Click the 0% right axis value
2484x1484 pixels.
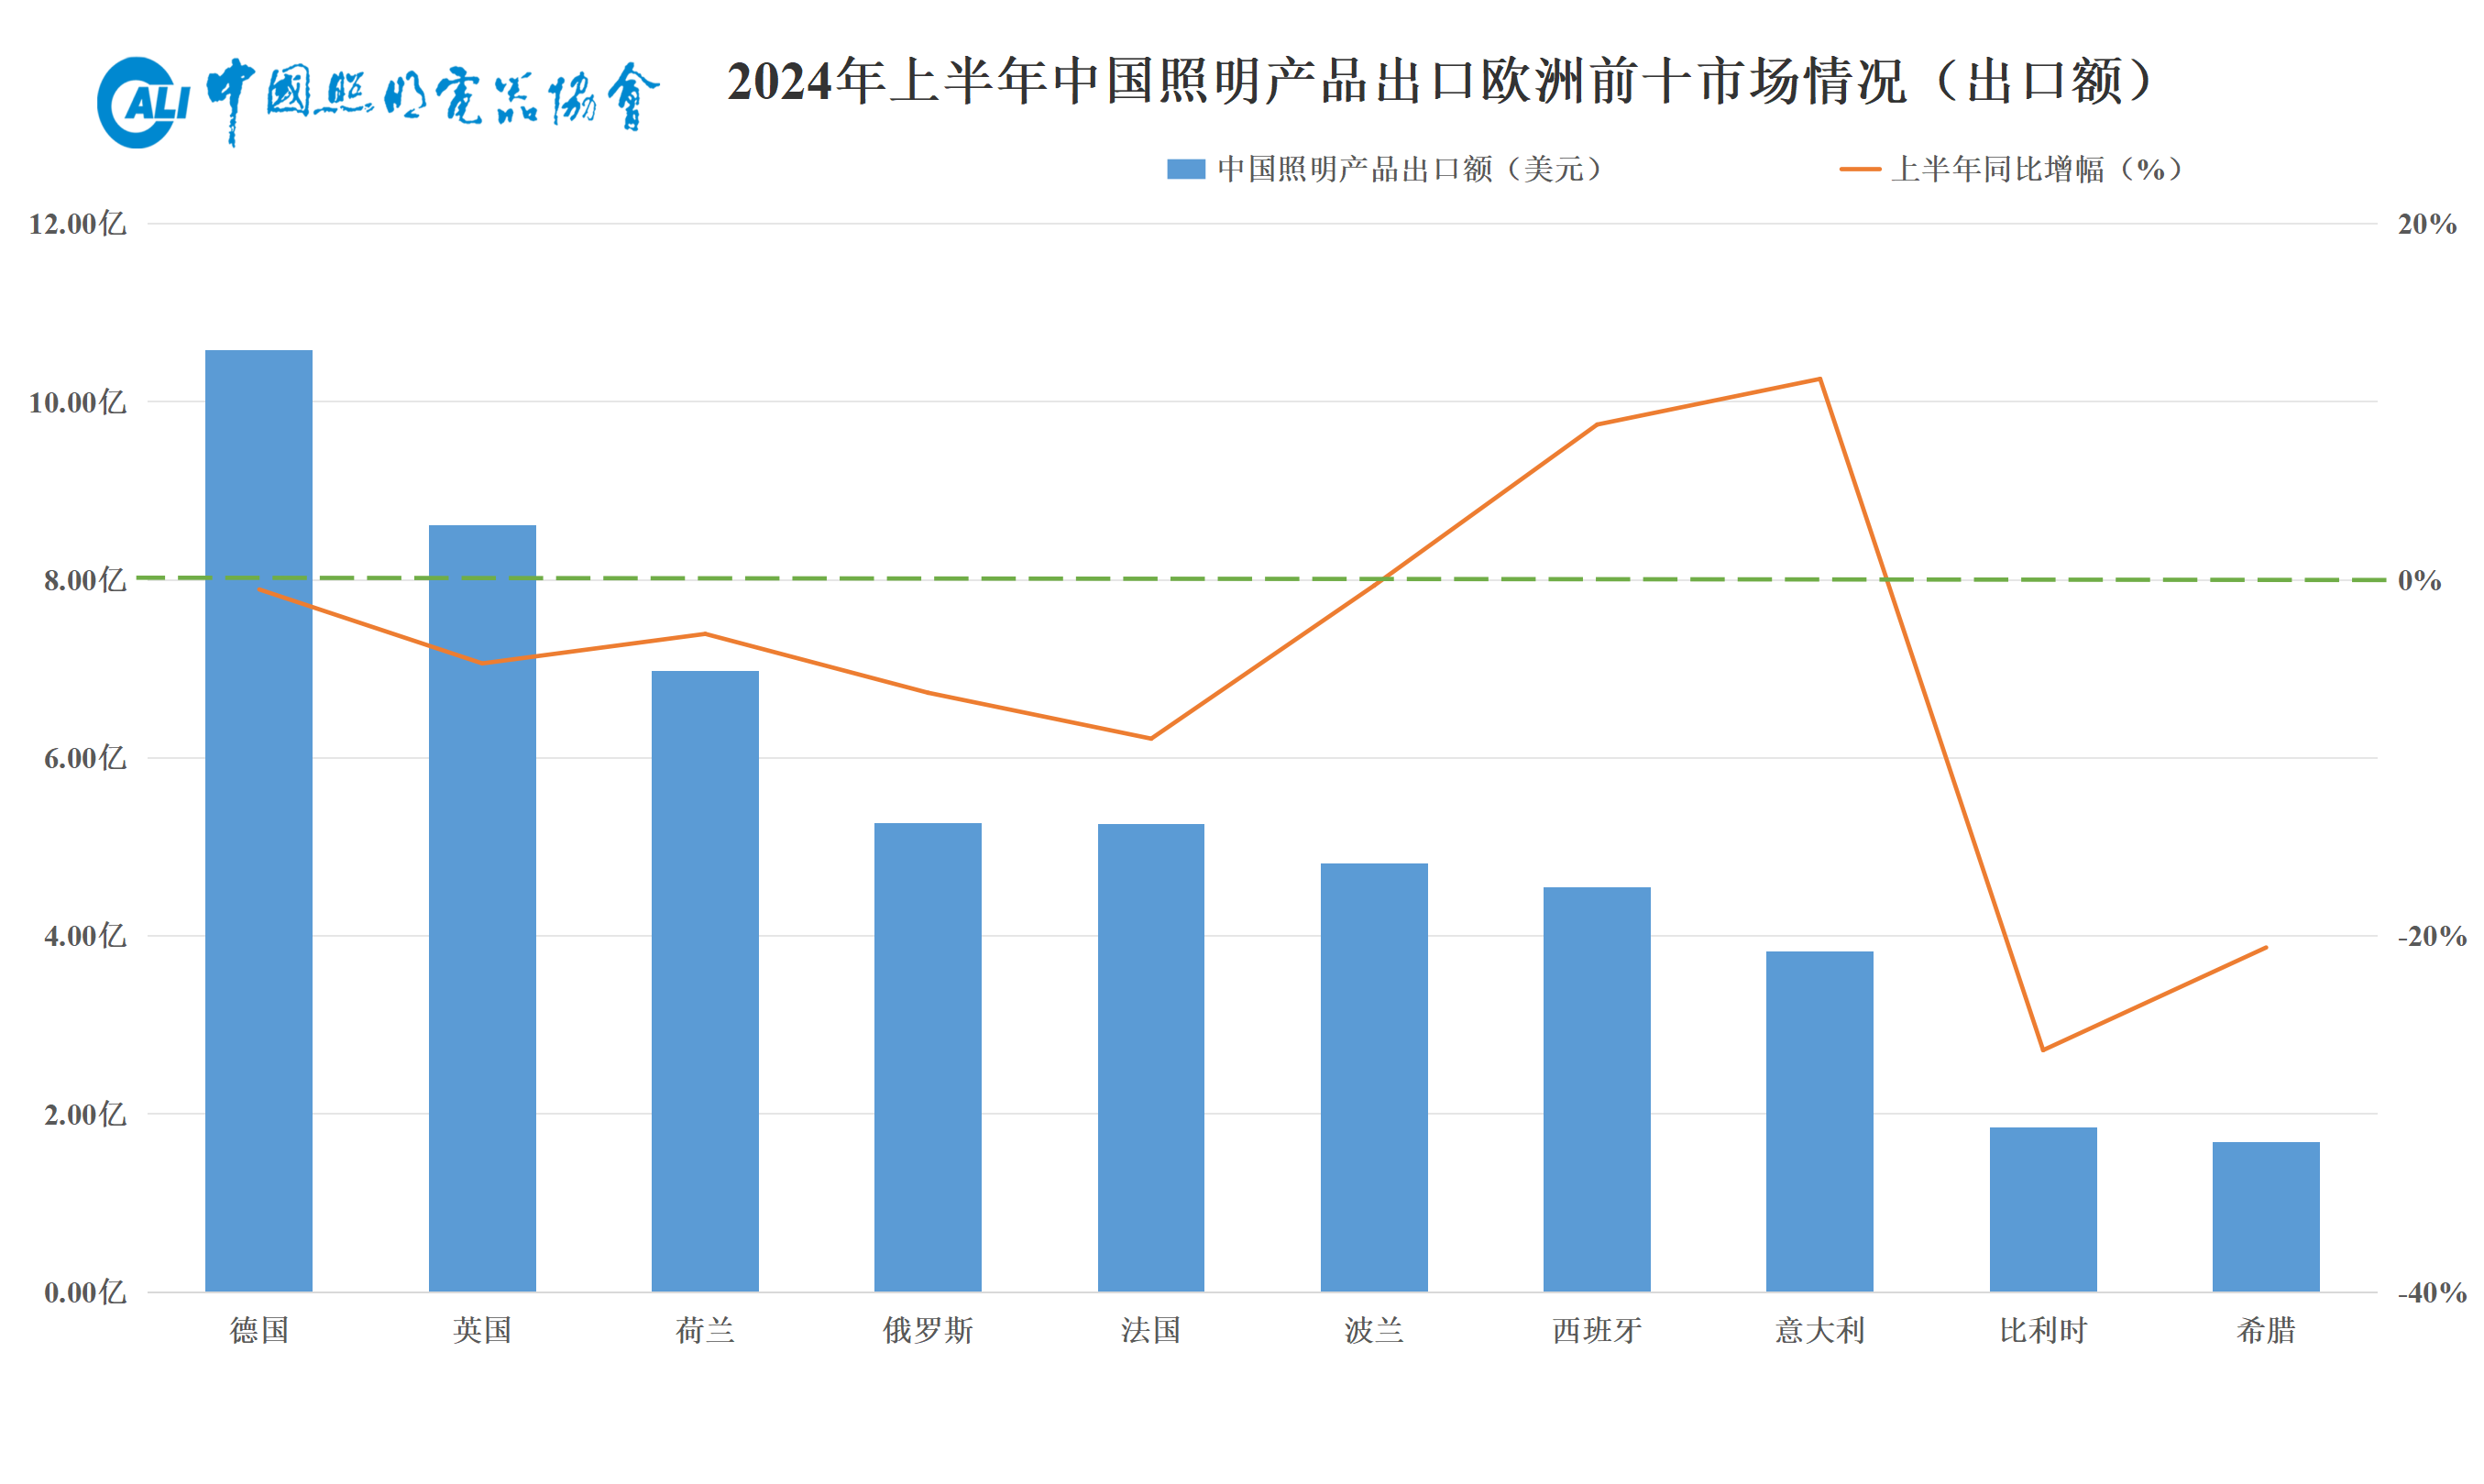pyautogui.click(x=2419, y=580)
